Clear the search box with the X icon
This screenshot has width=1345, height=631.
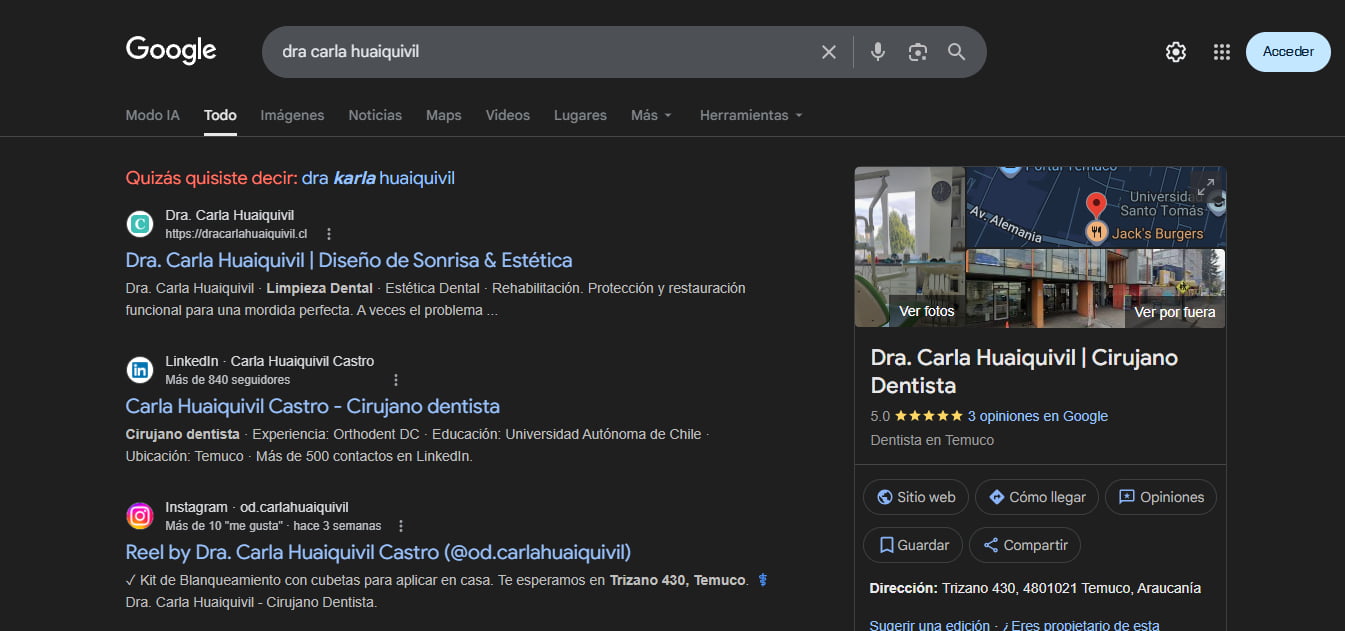(828, 52)
